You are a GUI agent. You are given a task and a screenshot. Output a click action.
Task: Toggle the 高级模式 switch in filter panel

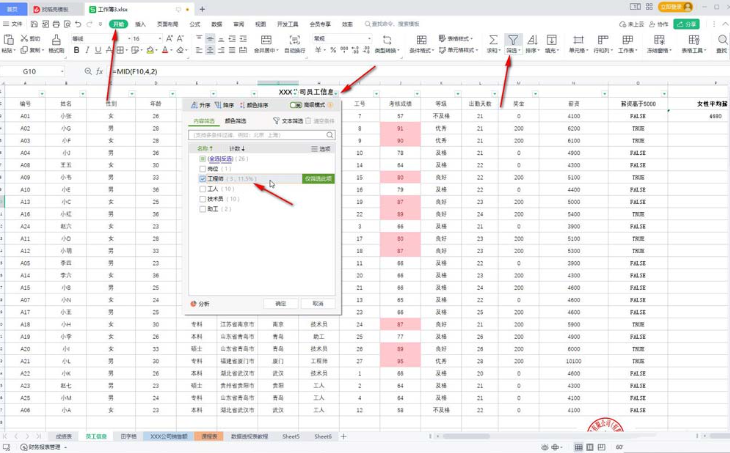(296, 105)
